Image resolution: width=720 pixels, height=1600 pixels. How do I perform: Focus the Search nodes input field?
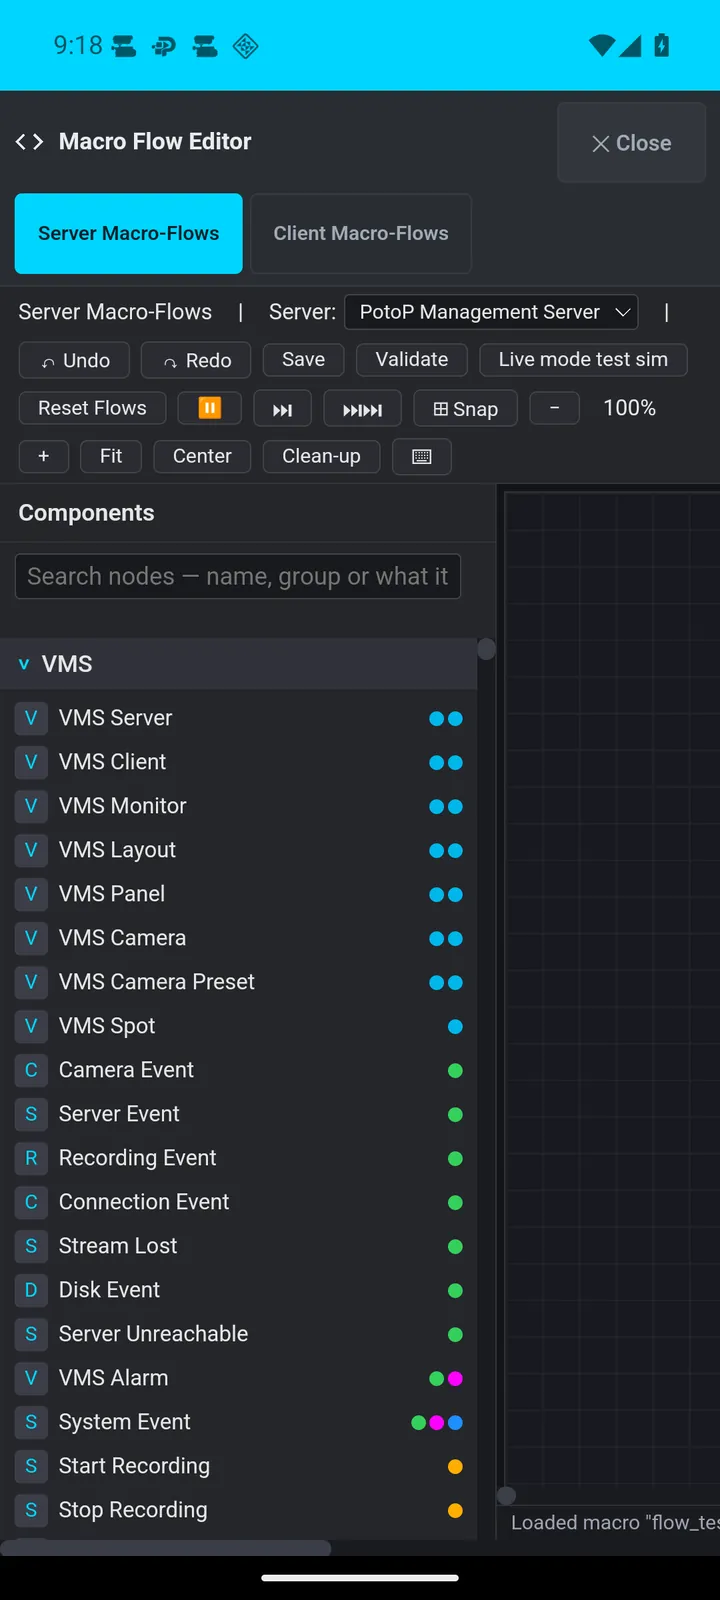(x=238, y=577)
